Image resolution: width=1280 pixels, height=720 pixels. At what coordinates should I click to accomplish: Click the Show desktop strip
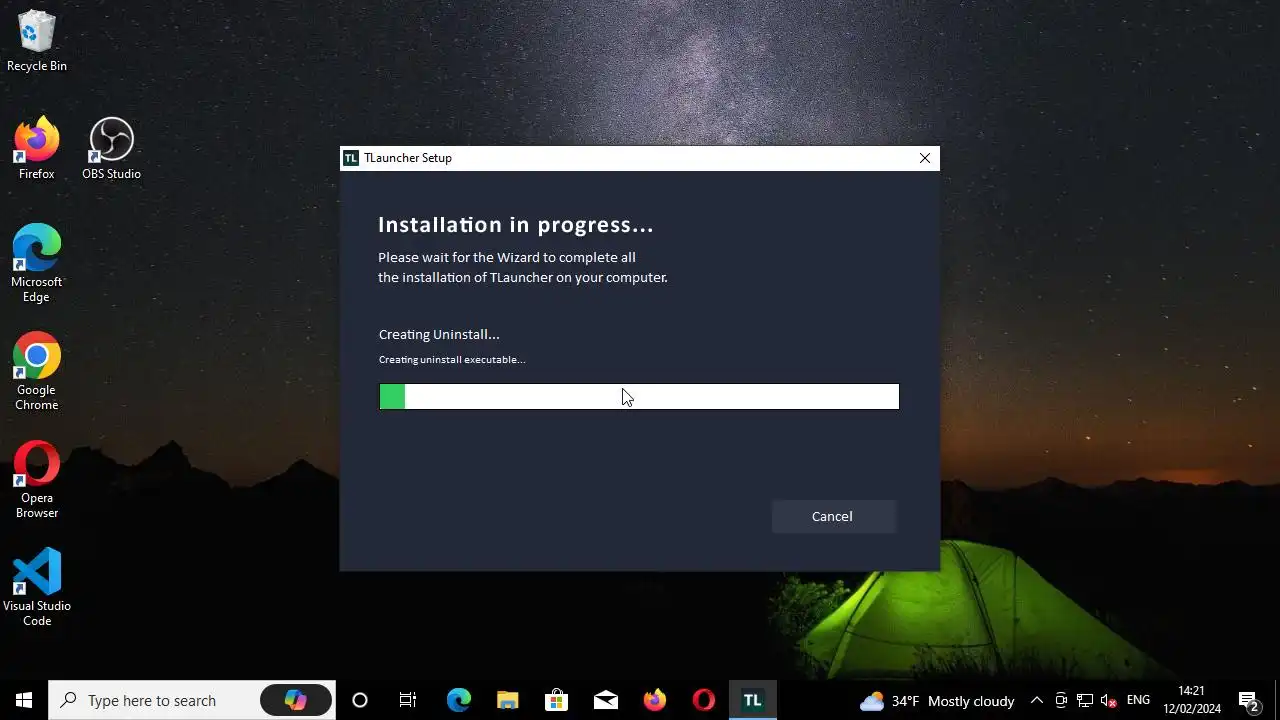(x=1276, y=700)
